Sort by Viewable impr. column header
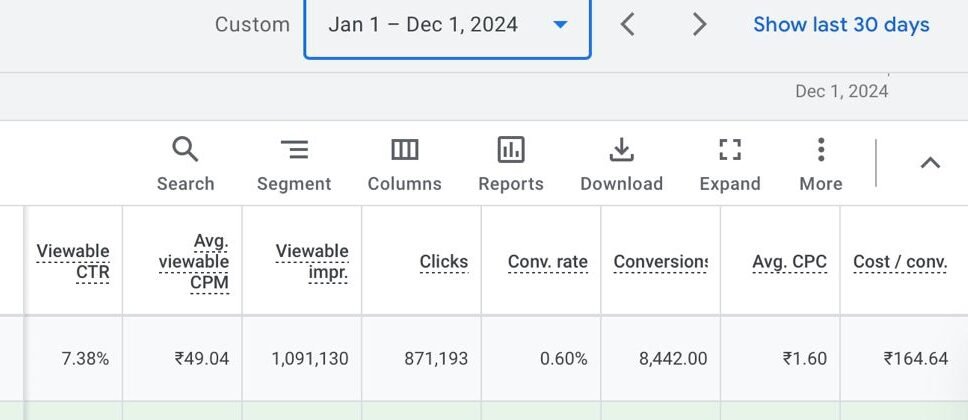 312,261
